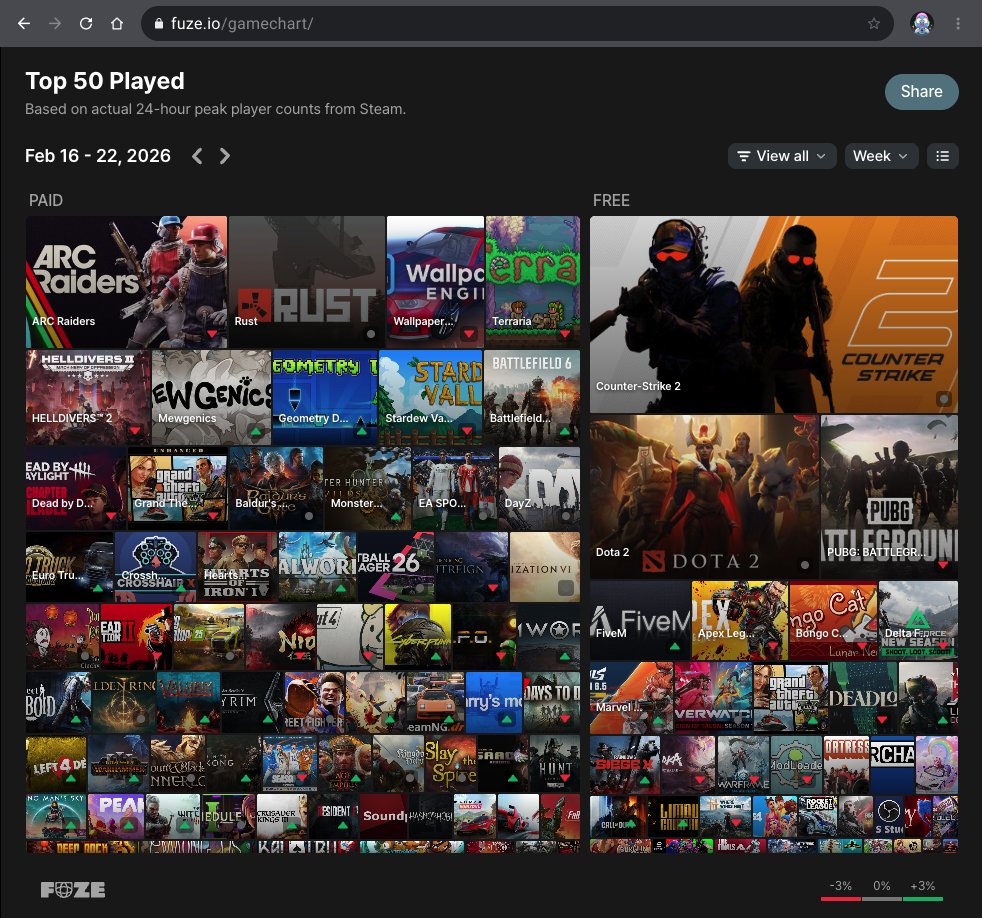Go back using the browser back arrow
The height and width of the screenshot is (918, 982).
(x=24, y=24)
